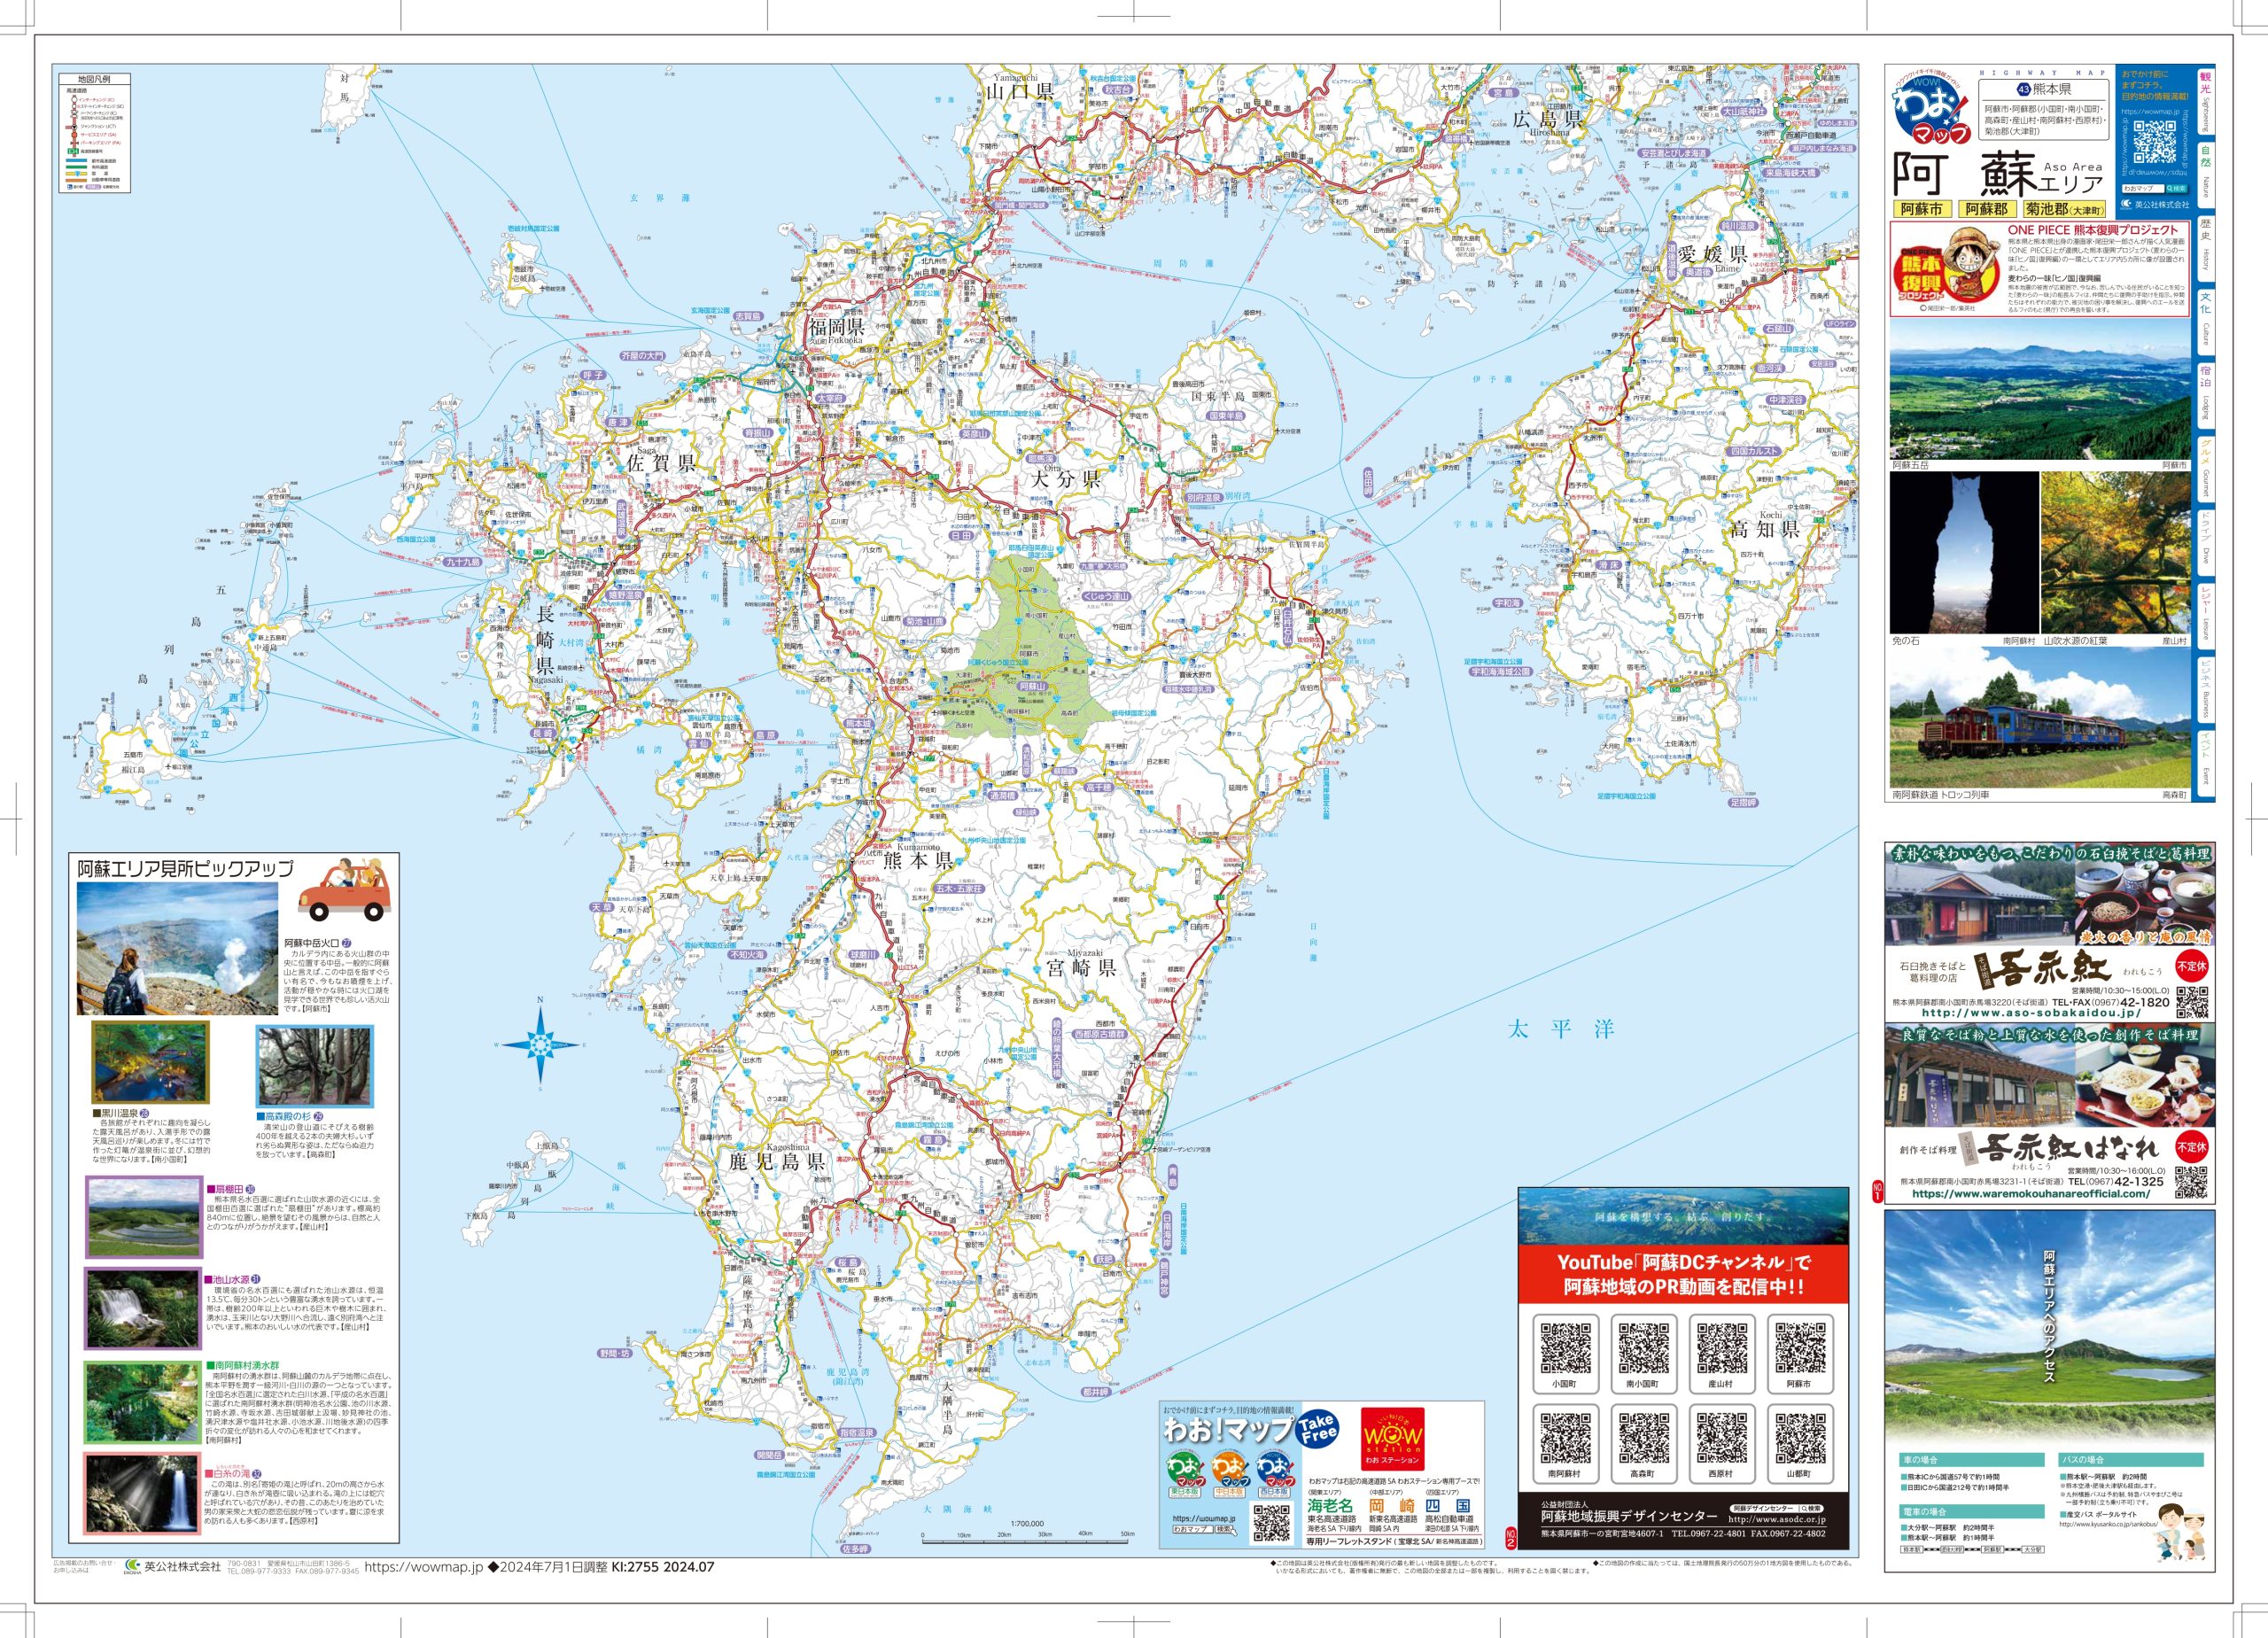Click the 山都町 QR code tile
This screenshot has height=1638, width=2268.
(1799, 1443)
